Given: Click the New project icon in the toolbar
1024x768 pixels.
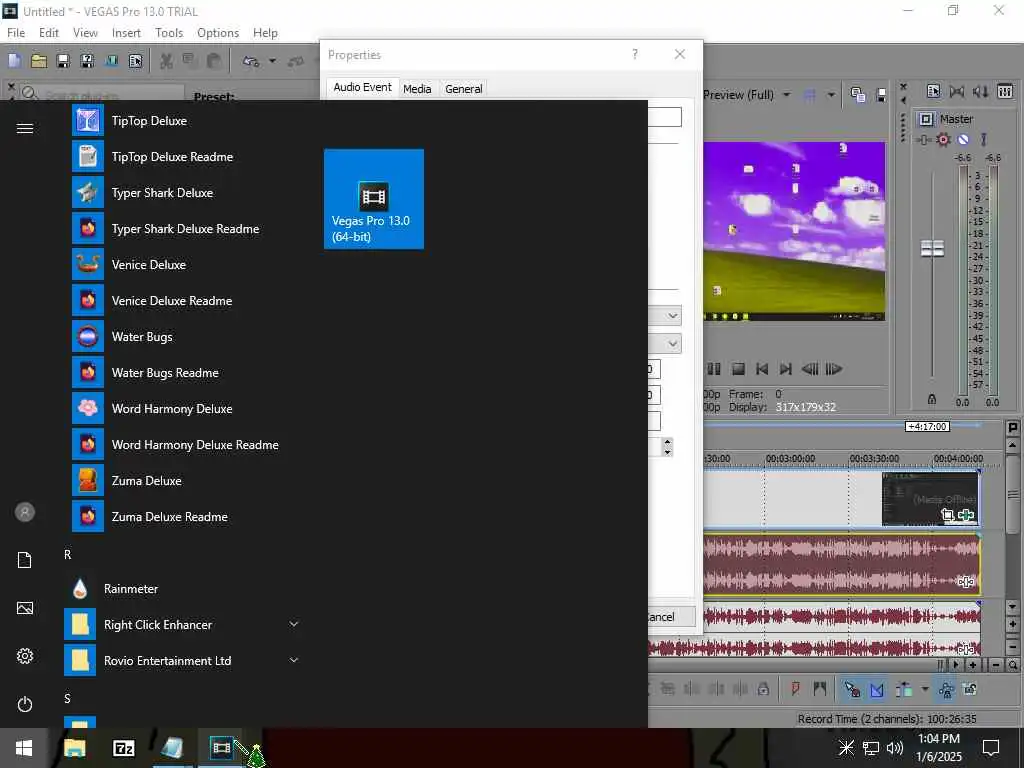Looking at the screenshot, I should [15, 61].
